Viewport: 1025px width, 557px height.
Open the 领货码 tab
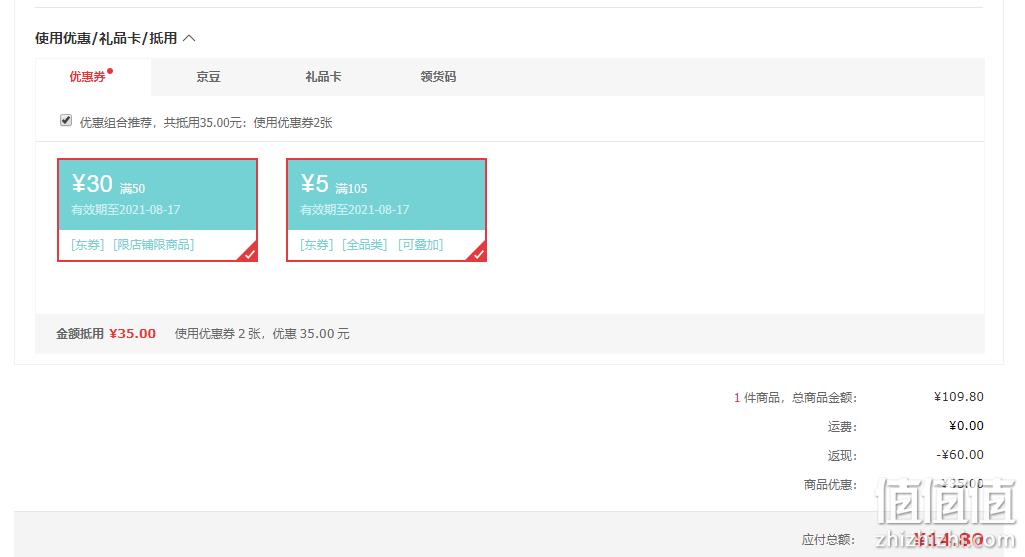[438, 76]
